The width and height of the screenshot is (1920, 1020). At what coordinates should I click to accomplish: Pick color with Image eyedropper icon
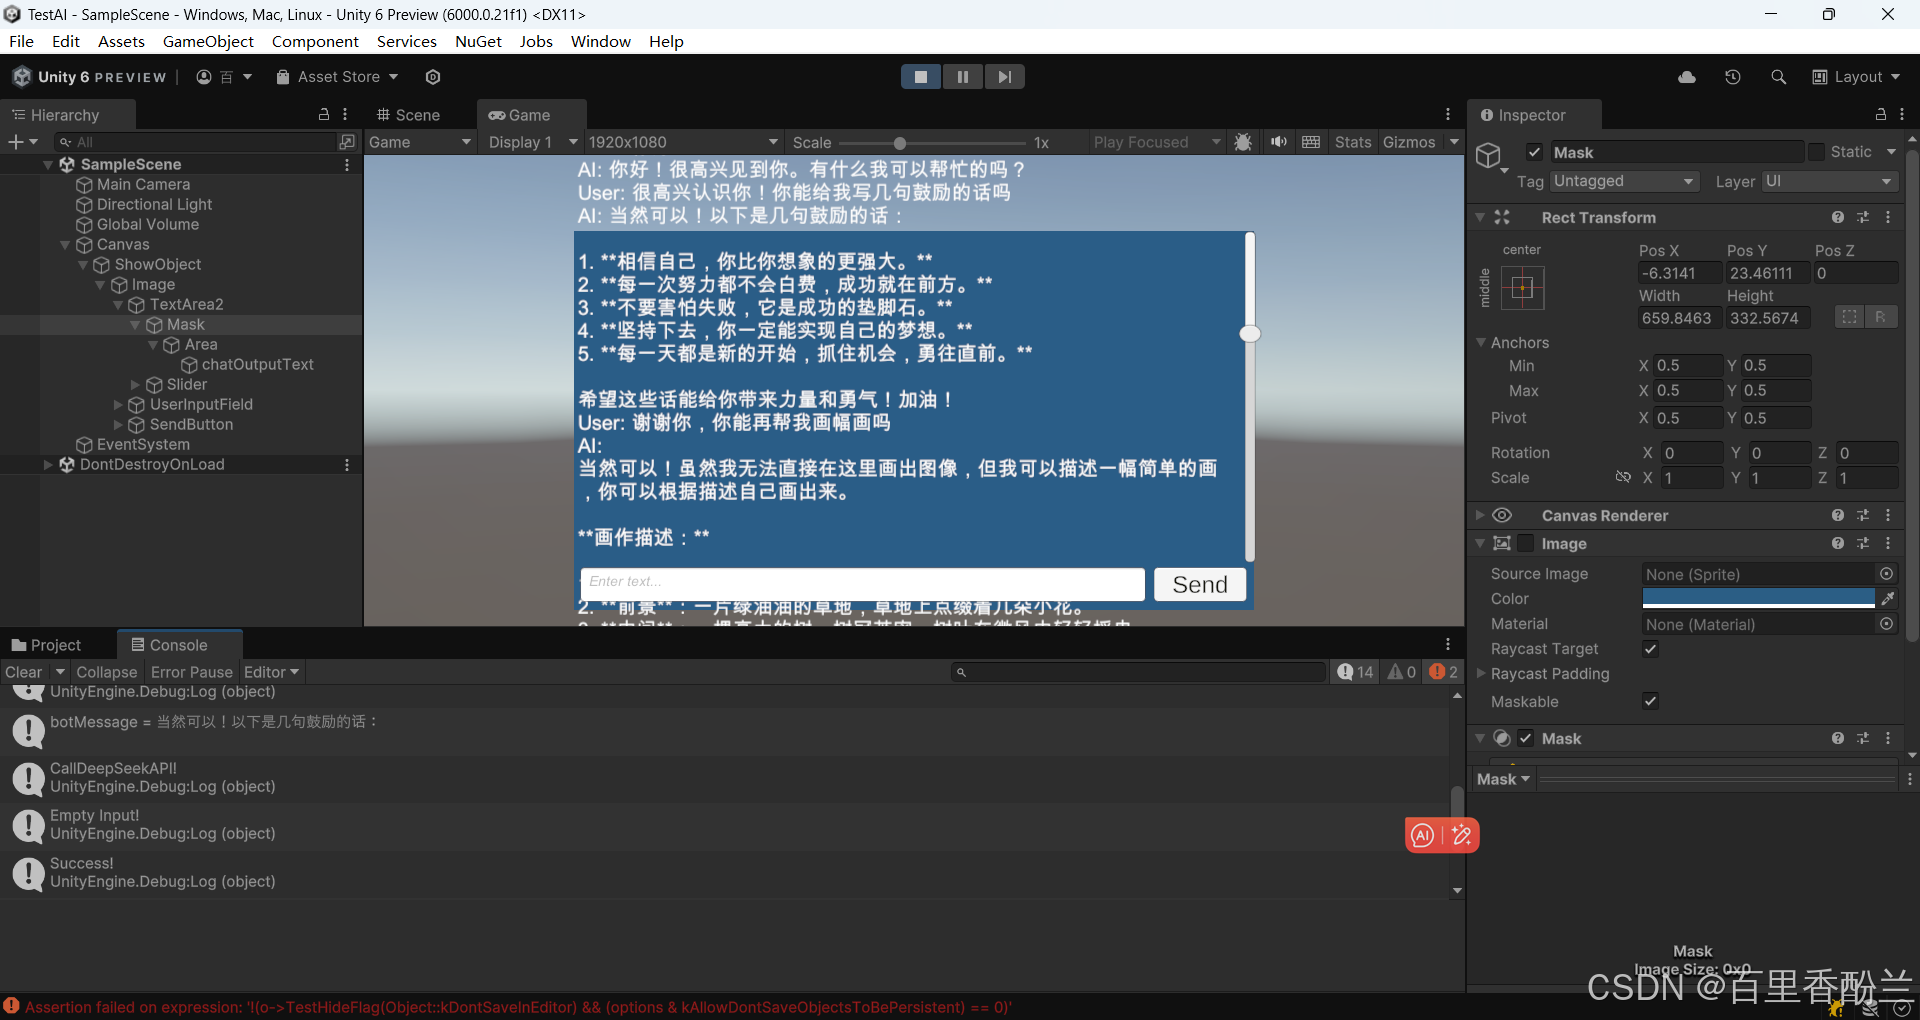coord(1887,599)
